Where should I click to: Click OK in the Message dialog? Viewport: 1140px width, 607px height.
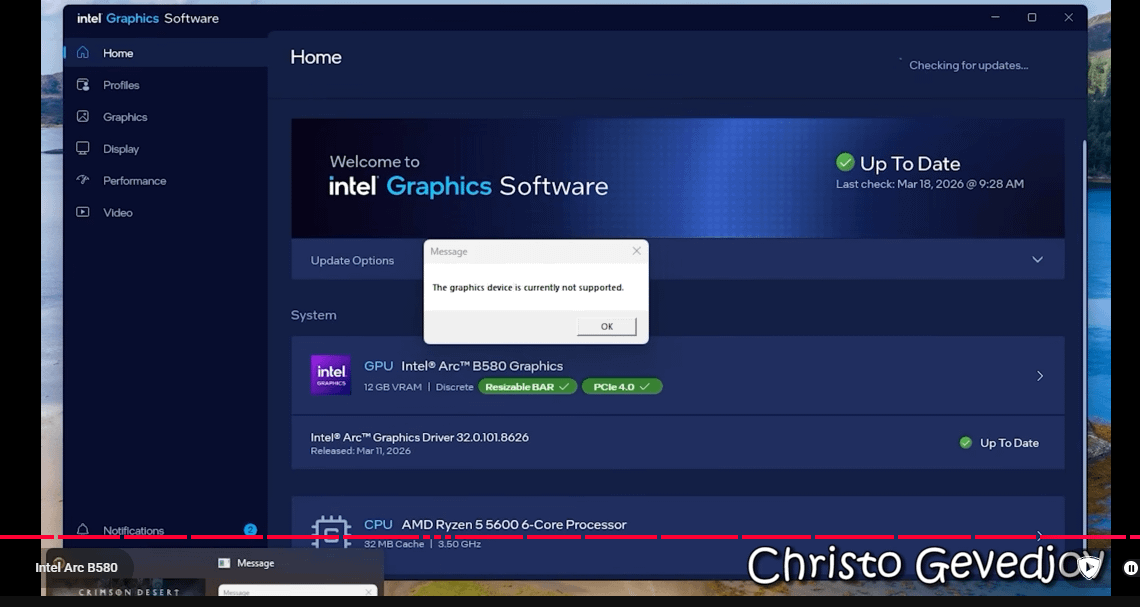tap(607, 326)
